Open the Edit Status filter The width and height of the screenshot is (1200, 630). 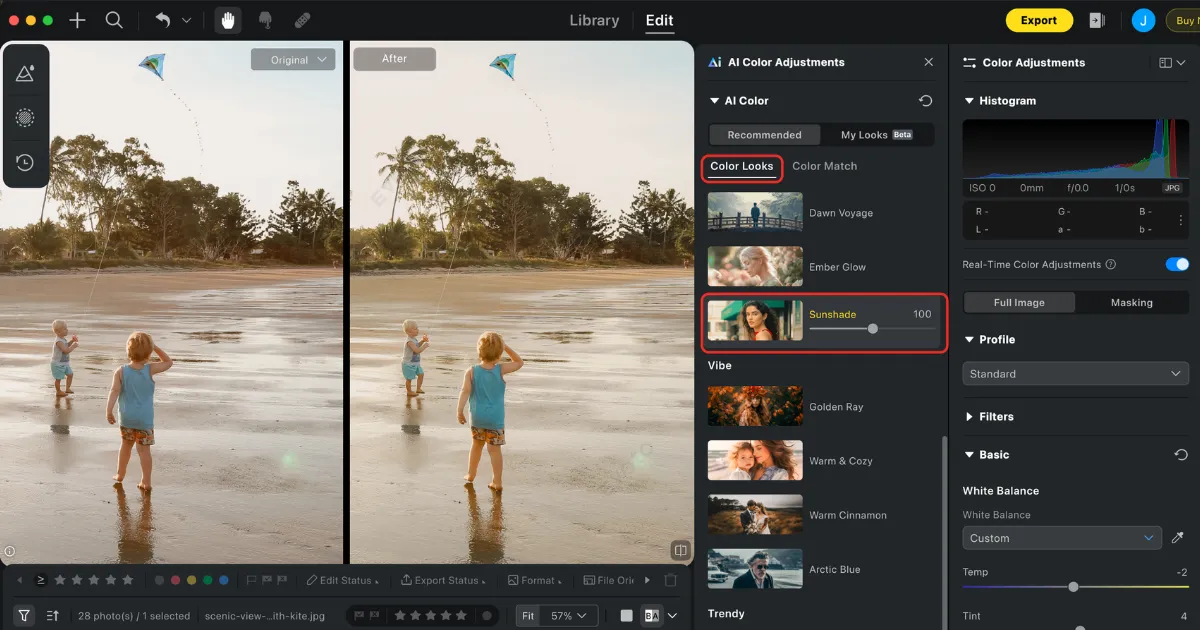[x=342, y=580]
